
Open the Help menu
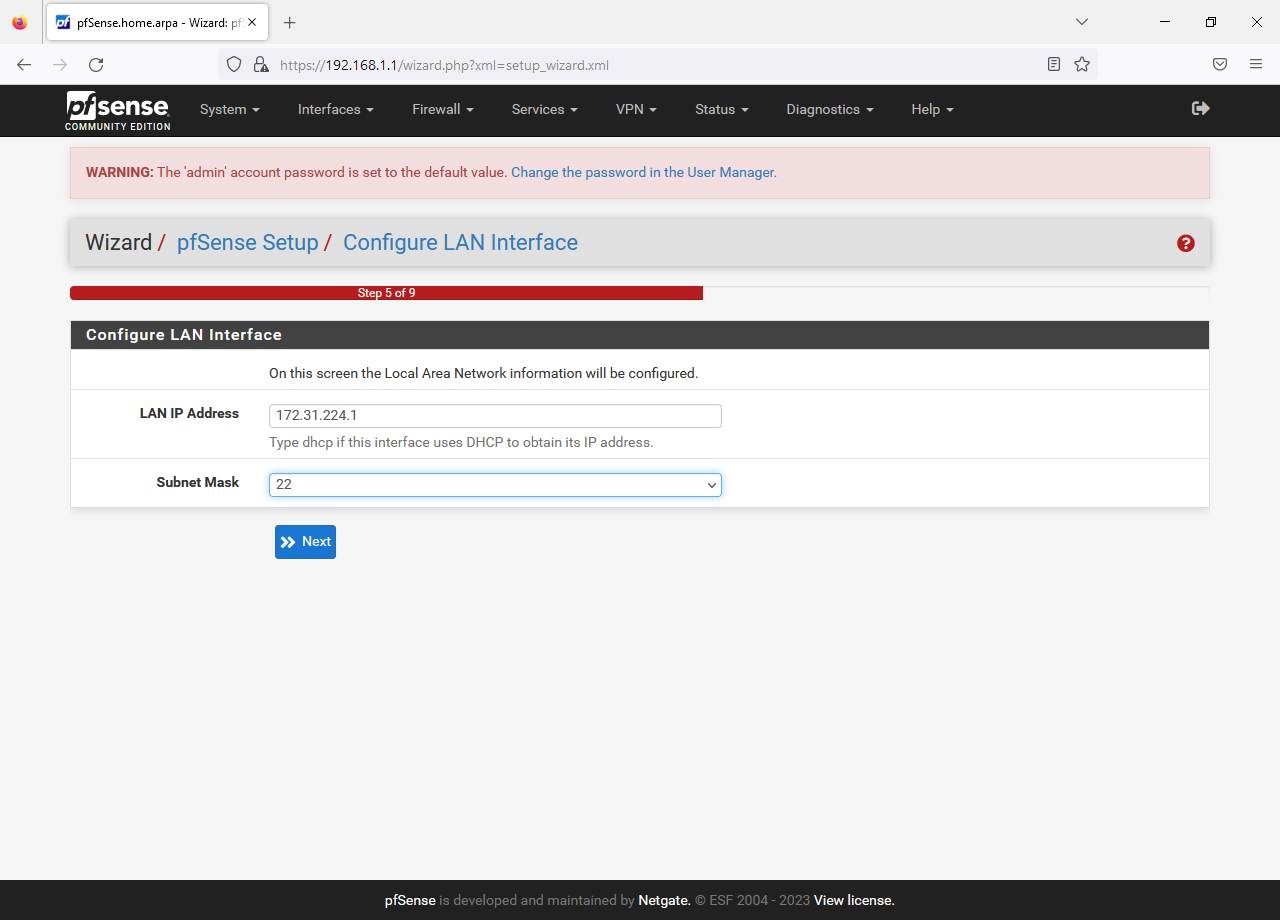(933, 109)
